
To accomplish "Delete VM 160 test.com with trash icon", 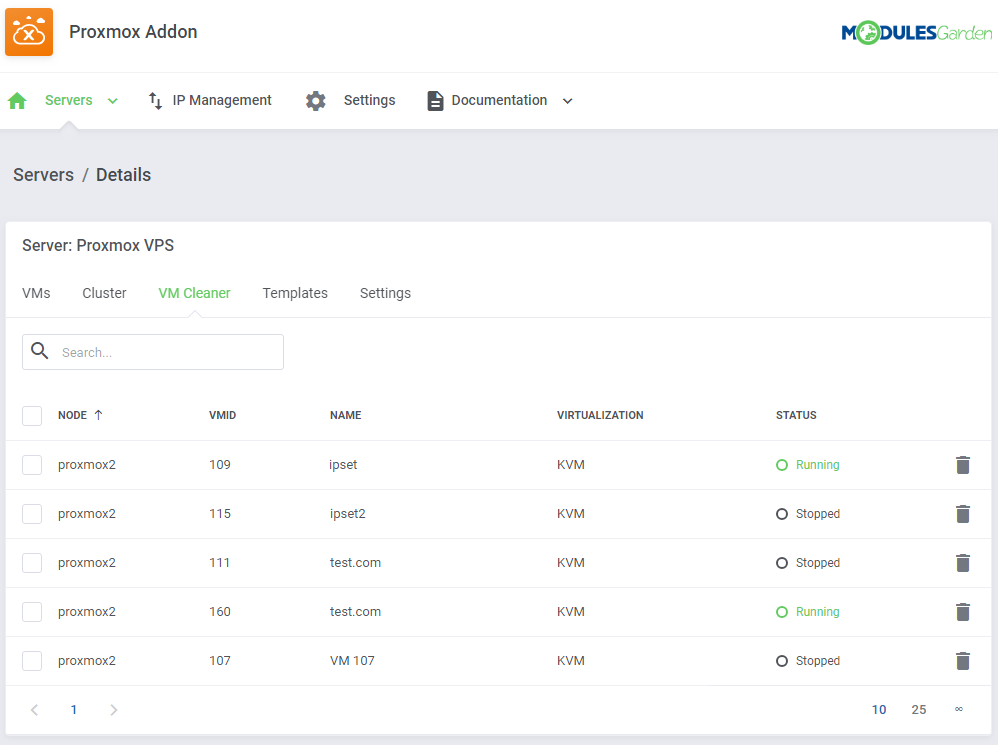I will tap(962, 612).
